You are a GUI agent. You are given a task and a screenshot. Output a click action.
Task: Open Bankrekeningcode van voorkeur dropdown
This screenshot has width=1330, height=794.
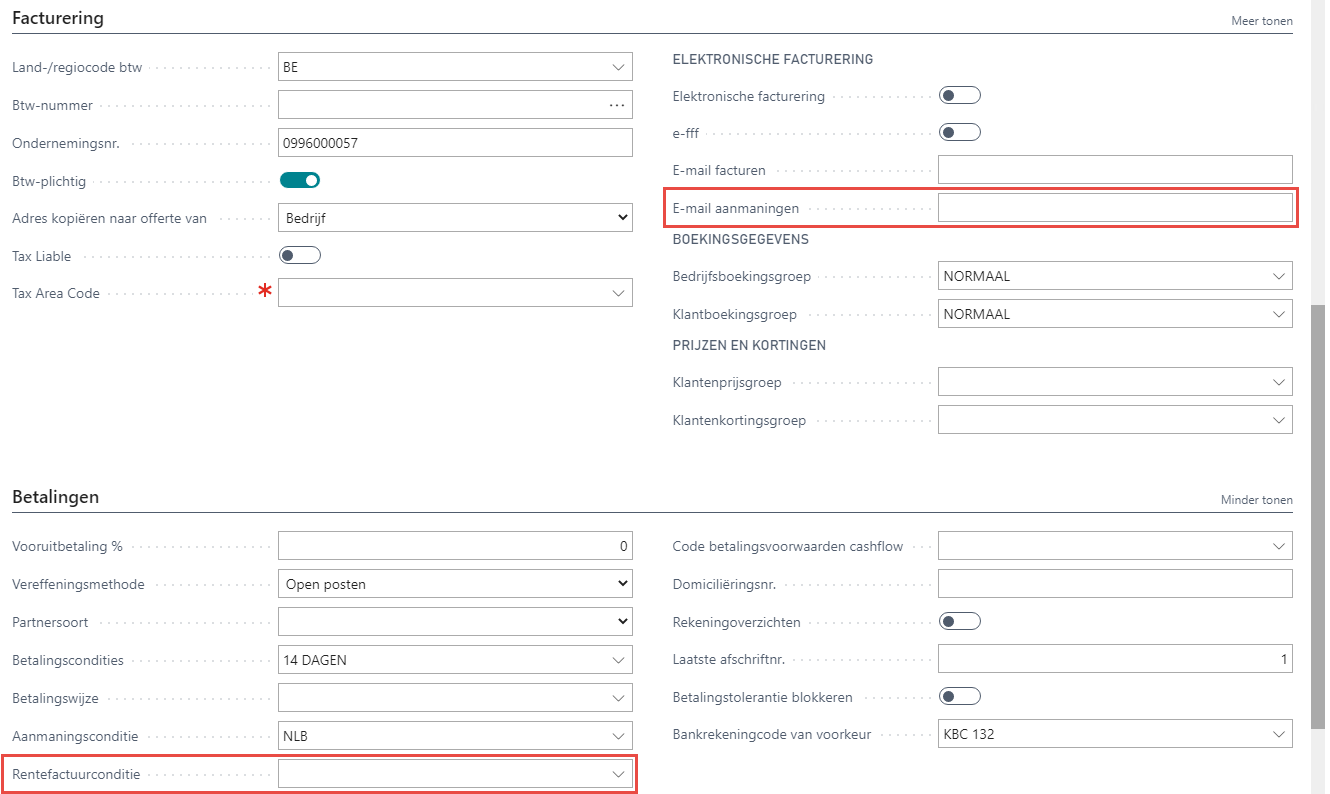[1277, 735]
